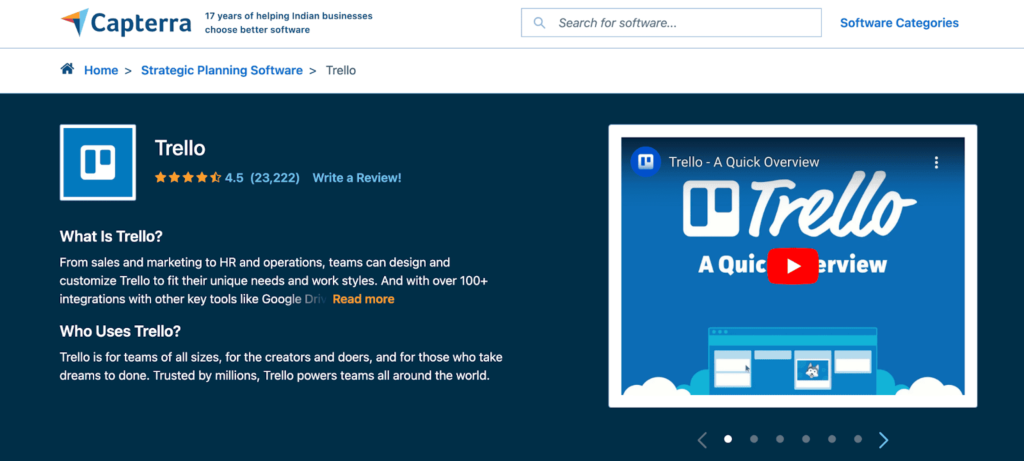This screenshot has height=461, width=1024.
Task: Select fifth carousel dot
Action: coord(832,439)
